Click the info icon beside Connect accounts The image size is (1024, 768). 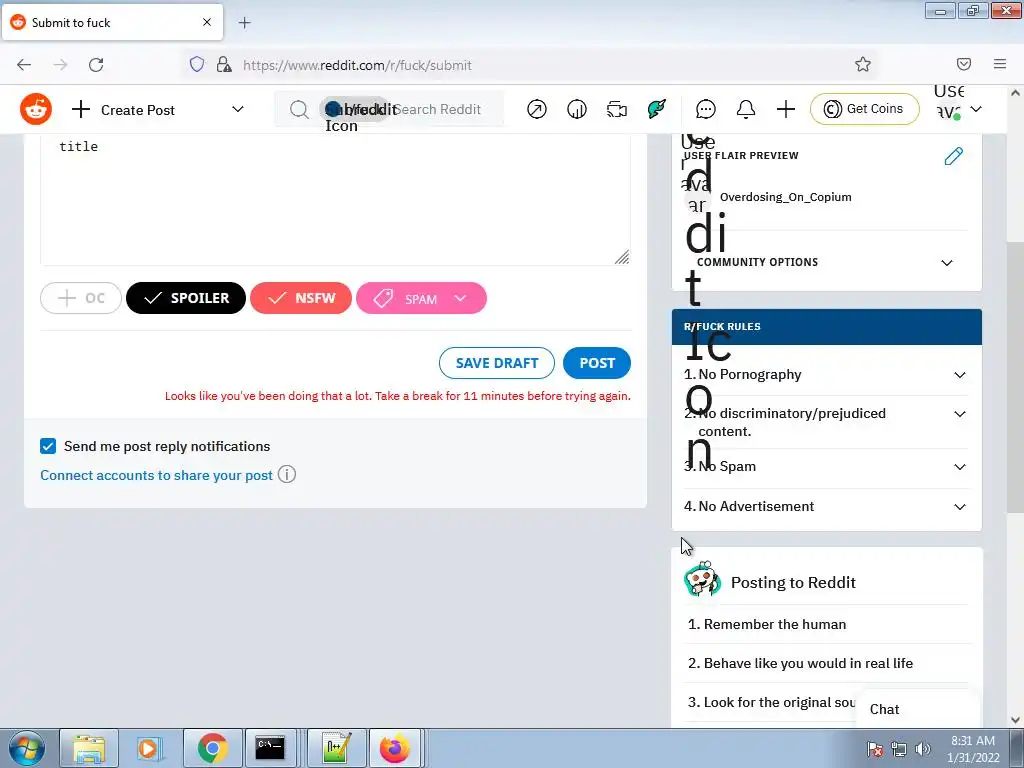pyautogui.click(x=287, y=474)
